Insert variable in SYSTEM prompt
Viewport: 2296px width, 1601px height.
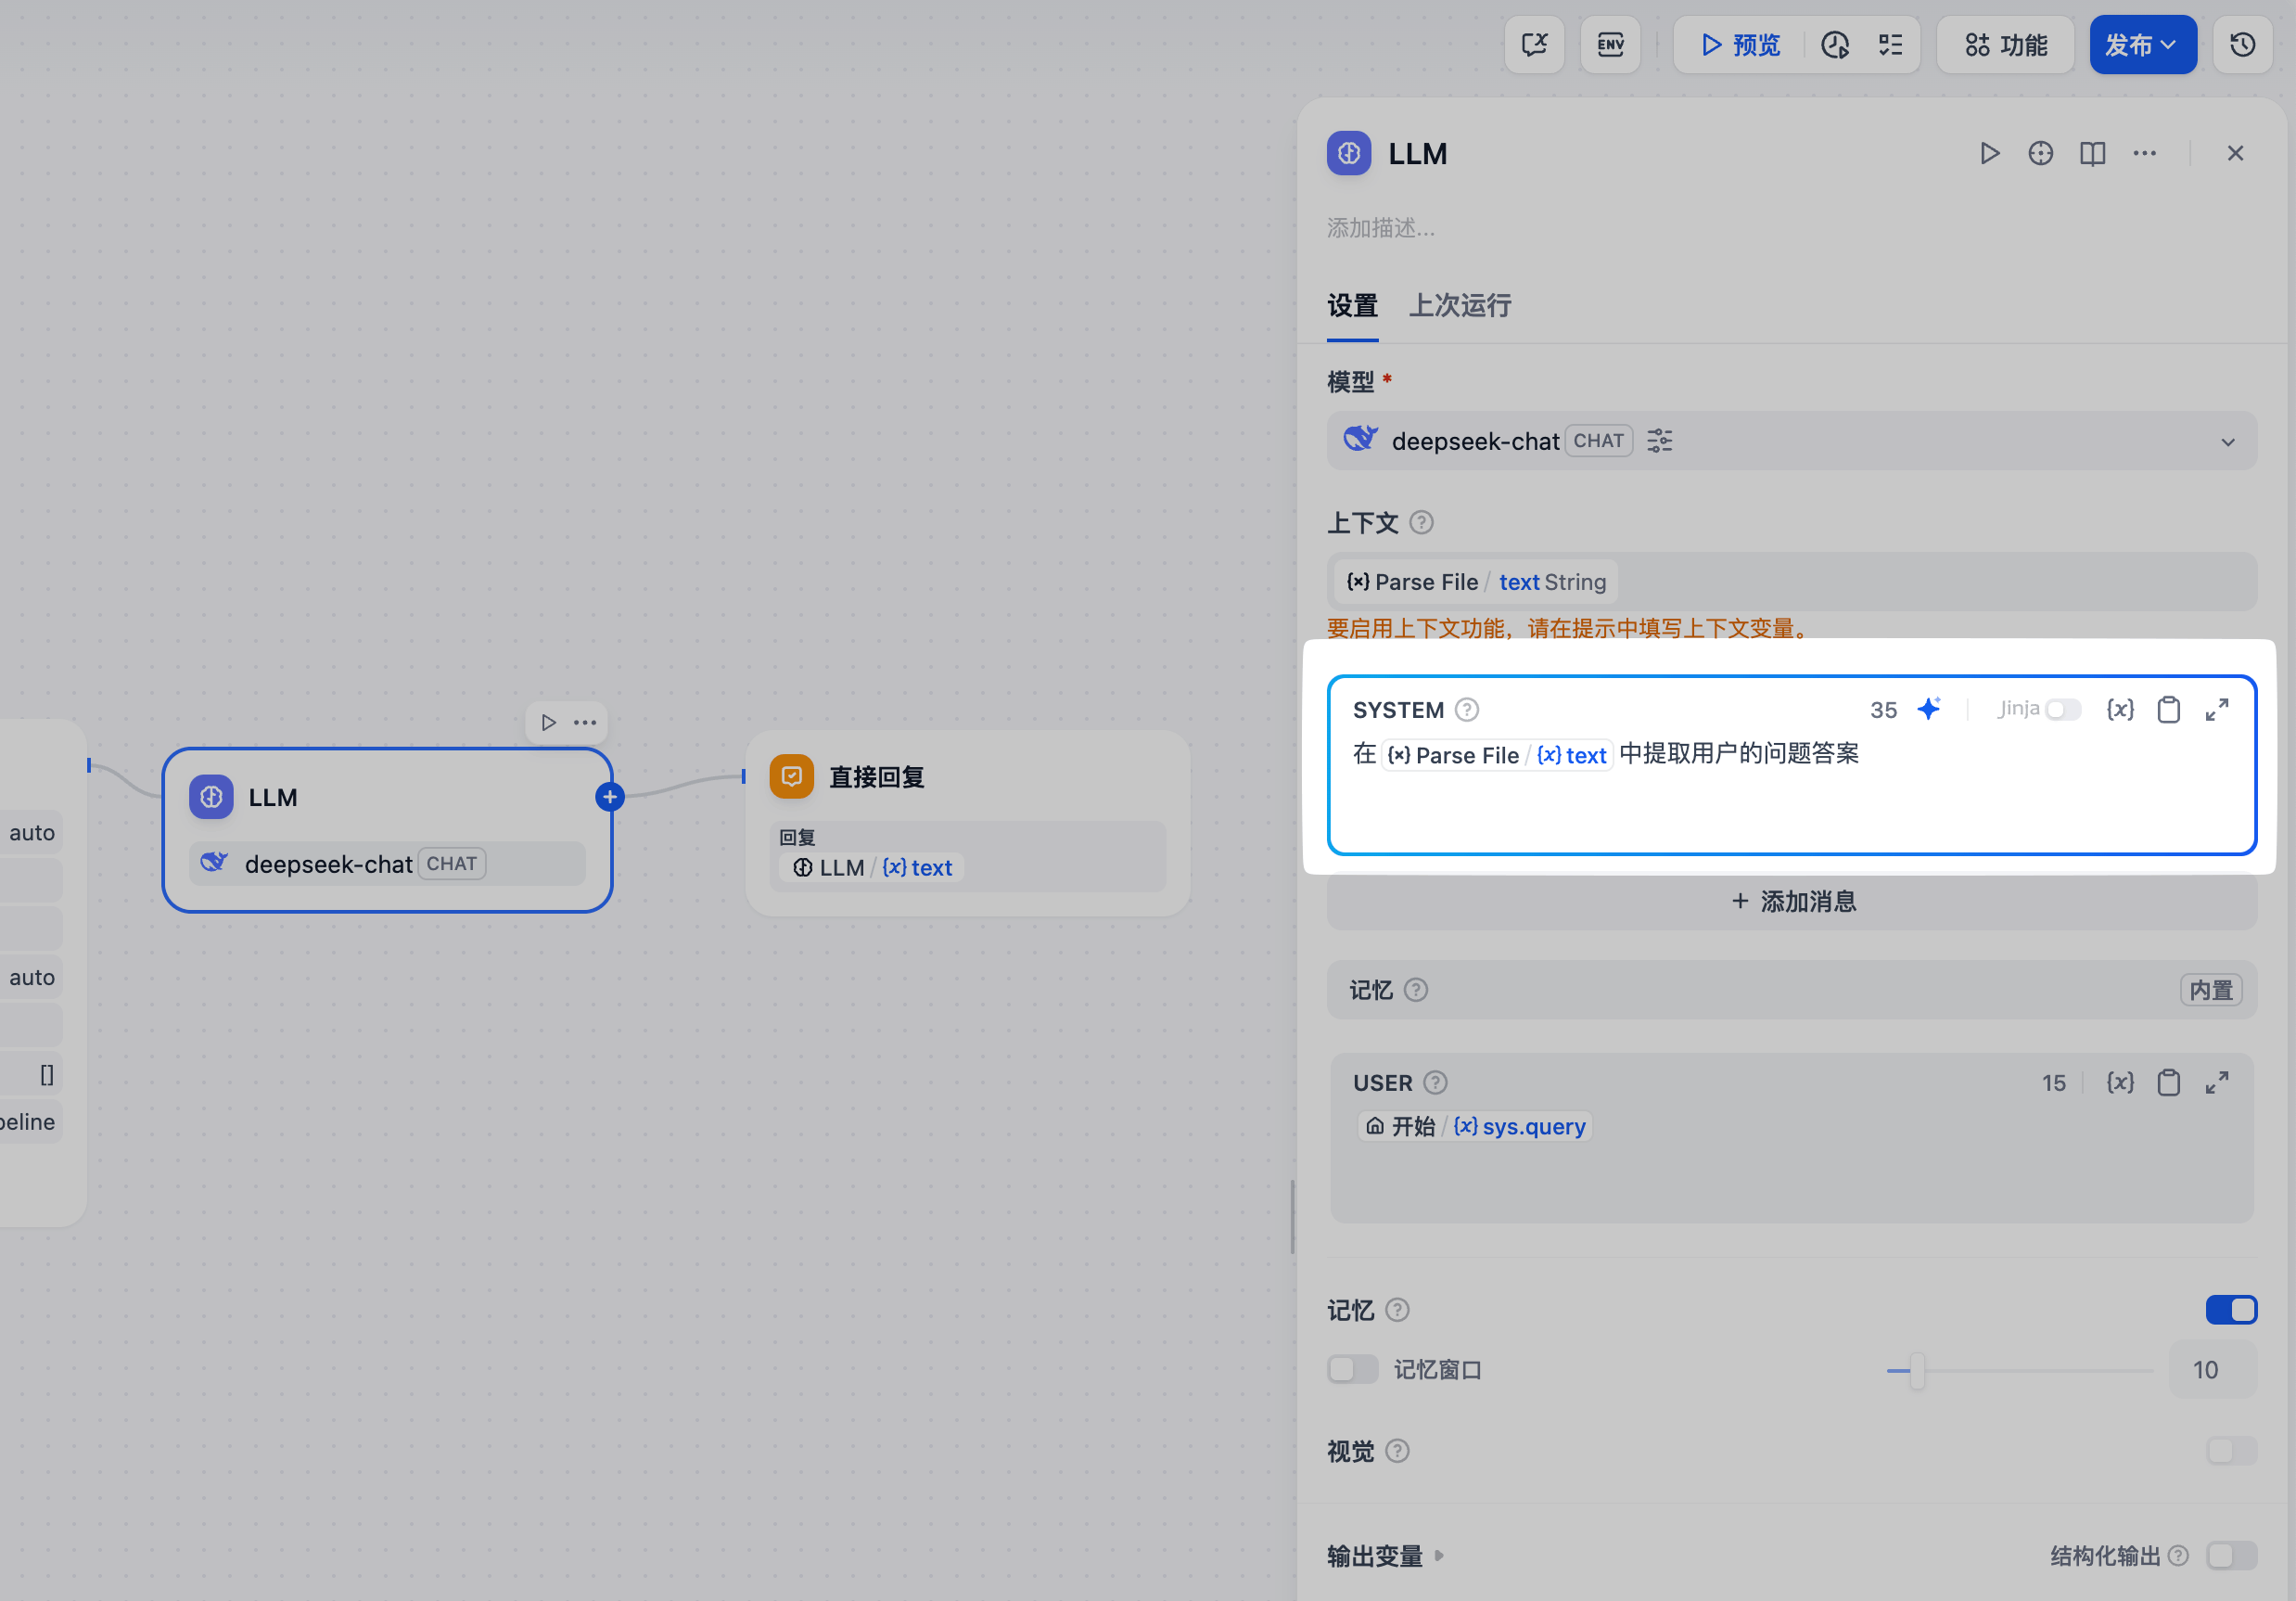tap(2119, 709)
